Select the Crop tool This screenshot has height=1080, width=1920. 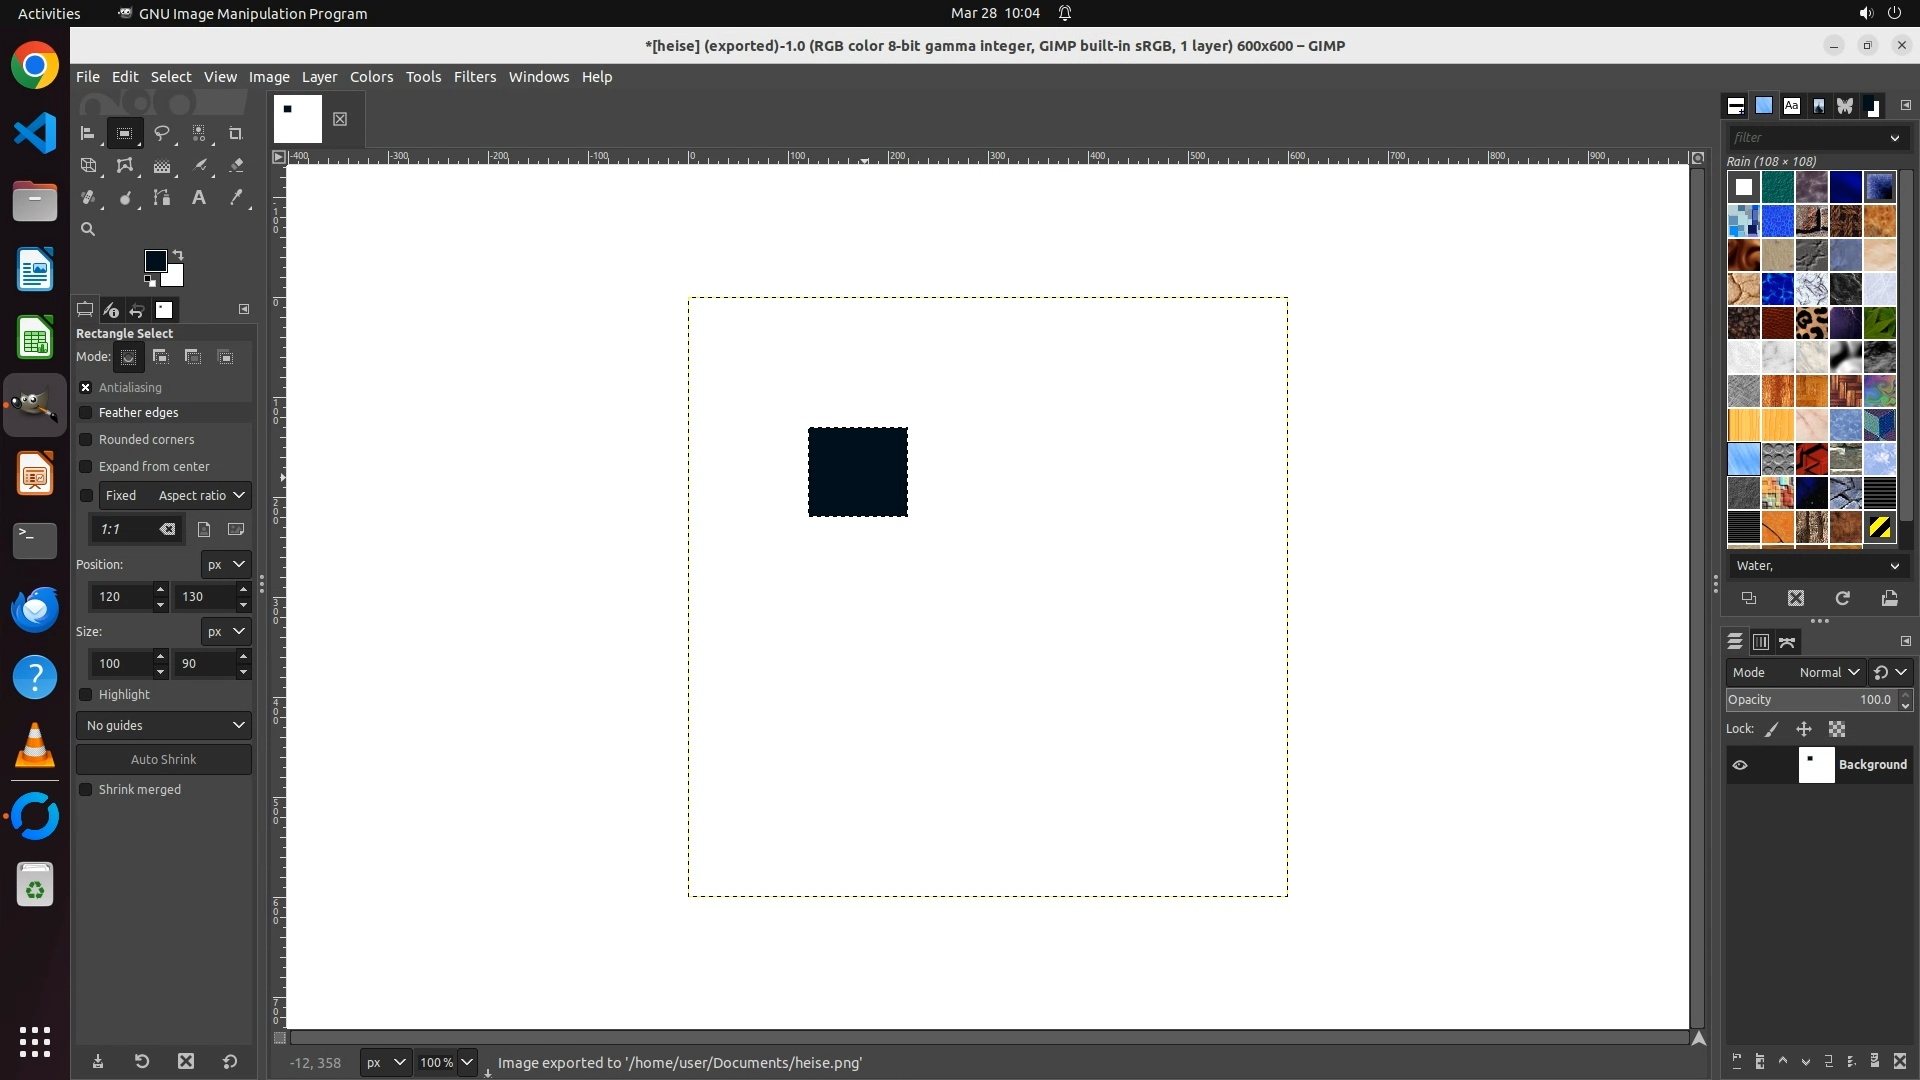point(236,133)
